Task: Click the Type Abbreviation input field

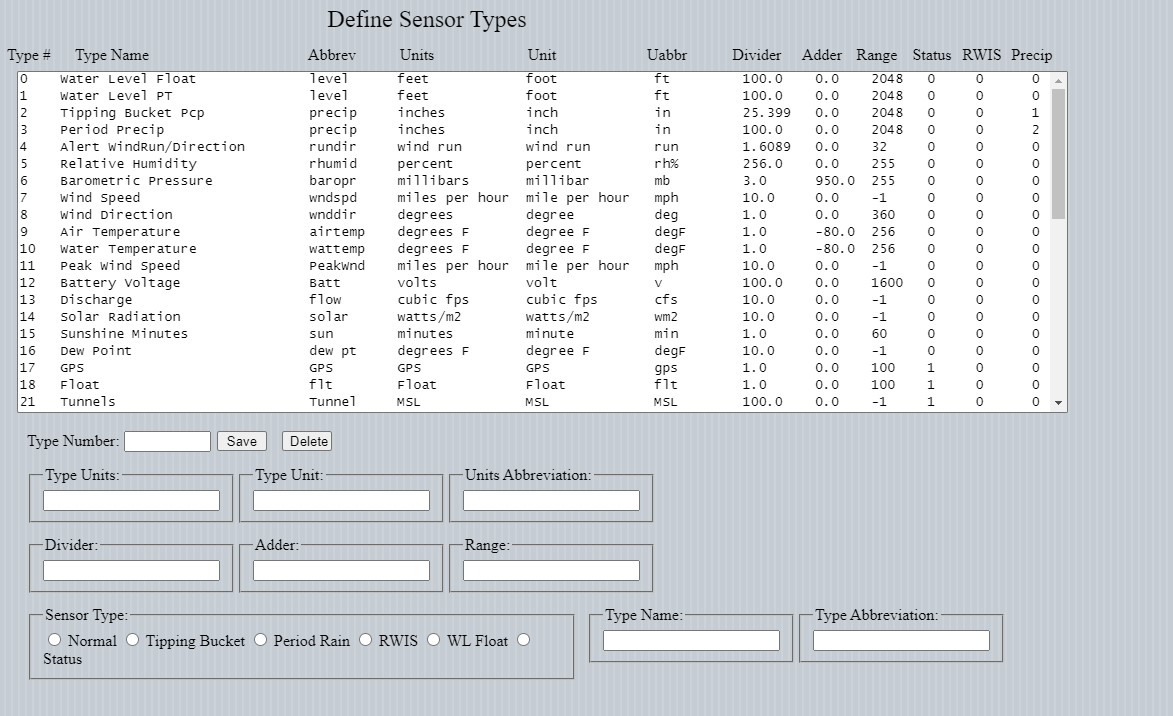Action: (x=901, y=640)
